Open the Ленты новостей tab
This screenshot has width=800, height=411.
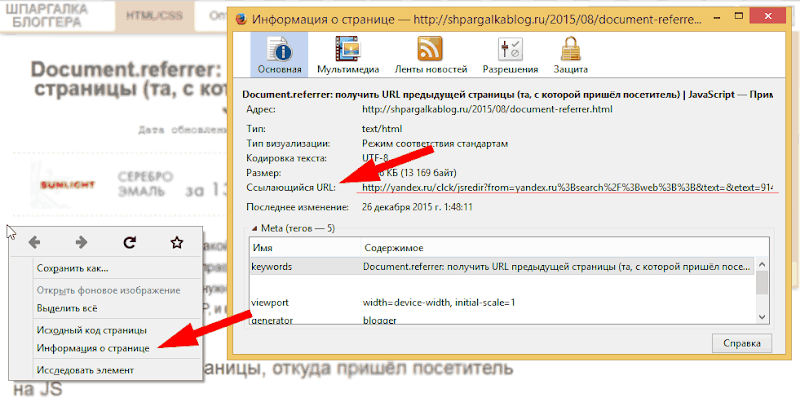pos(431,55)
